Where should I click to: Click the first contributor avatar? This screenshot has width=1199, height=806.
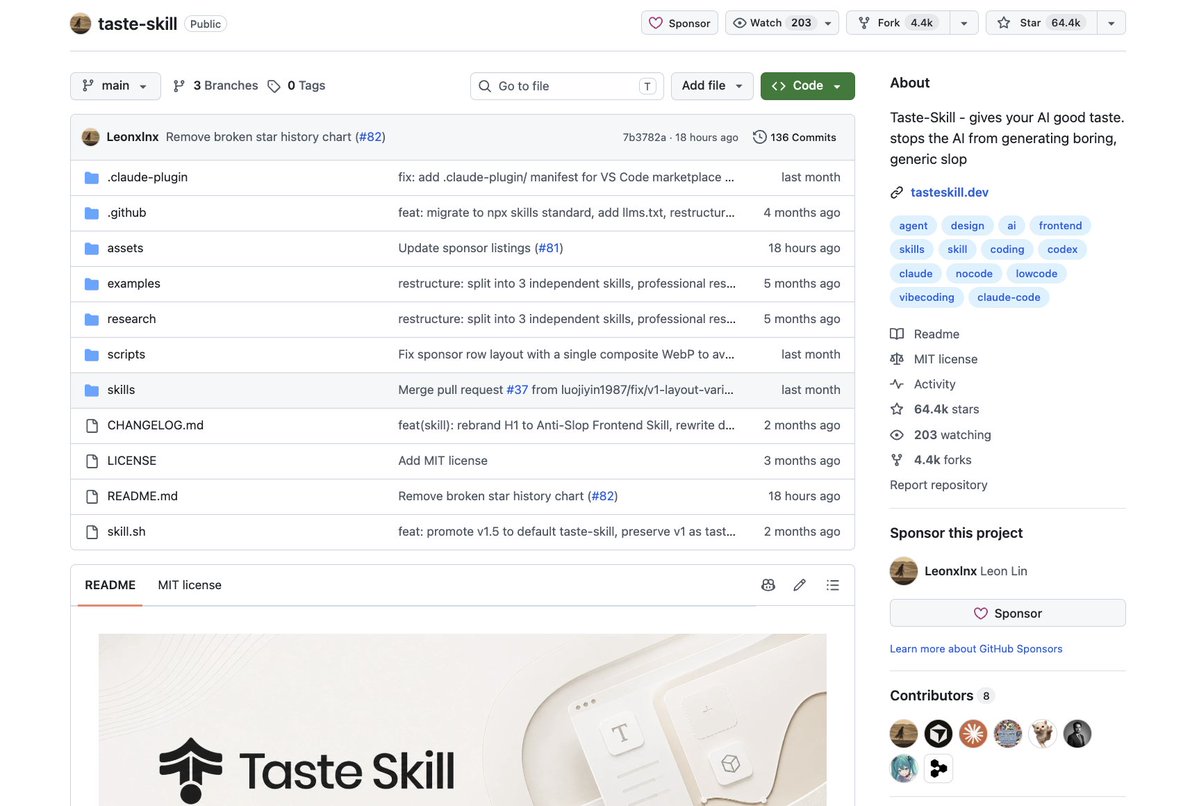[903, 733]
